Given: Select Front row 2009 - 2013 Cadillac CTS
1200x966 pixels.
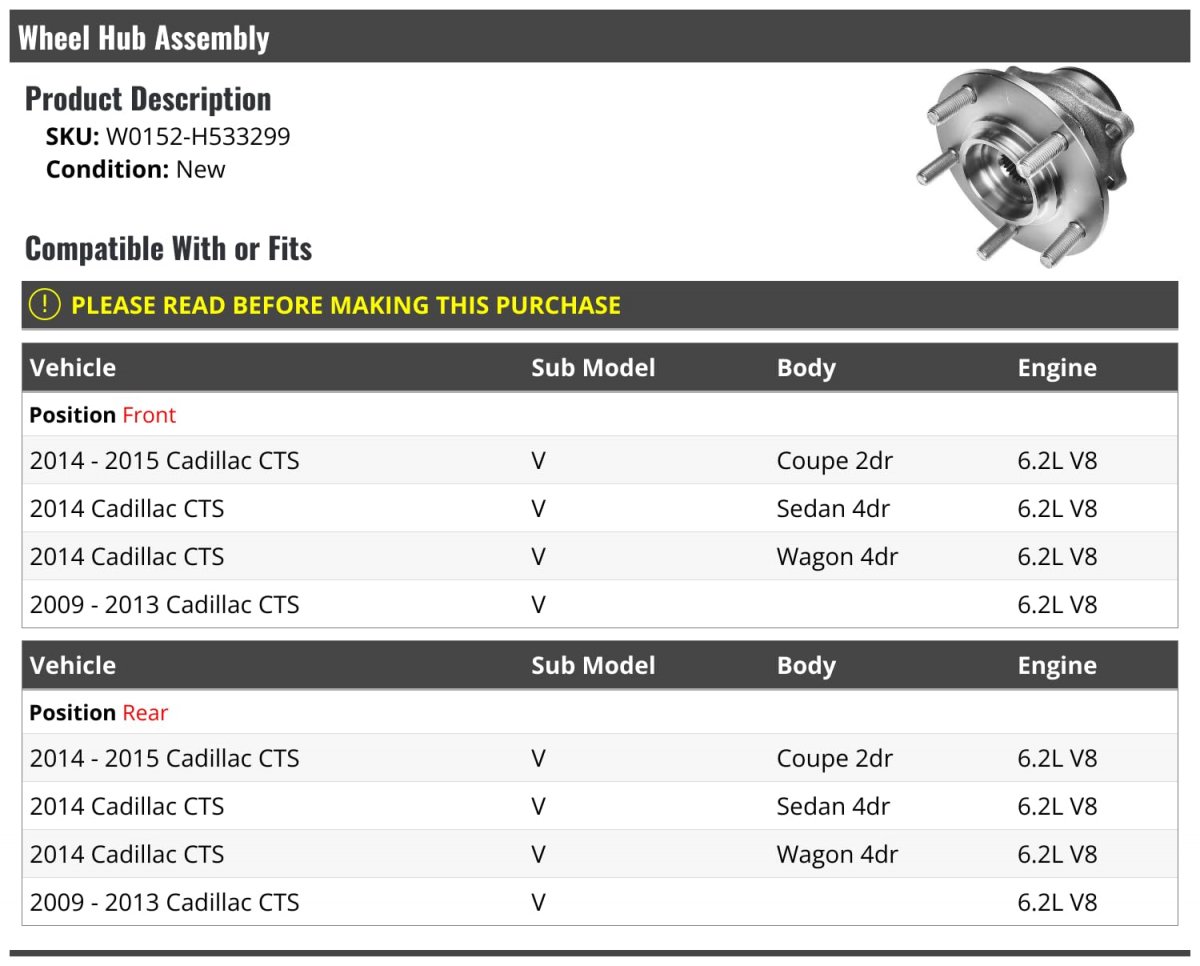Looking at the screenshot, I should click(x=600, y=605).
